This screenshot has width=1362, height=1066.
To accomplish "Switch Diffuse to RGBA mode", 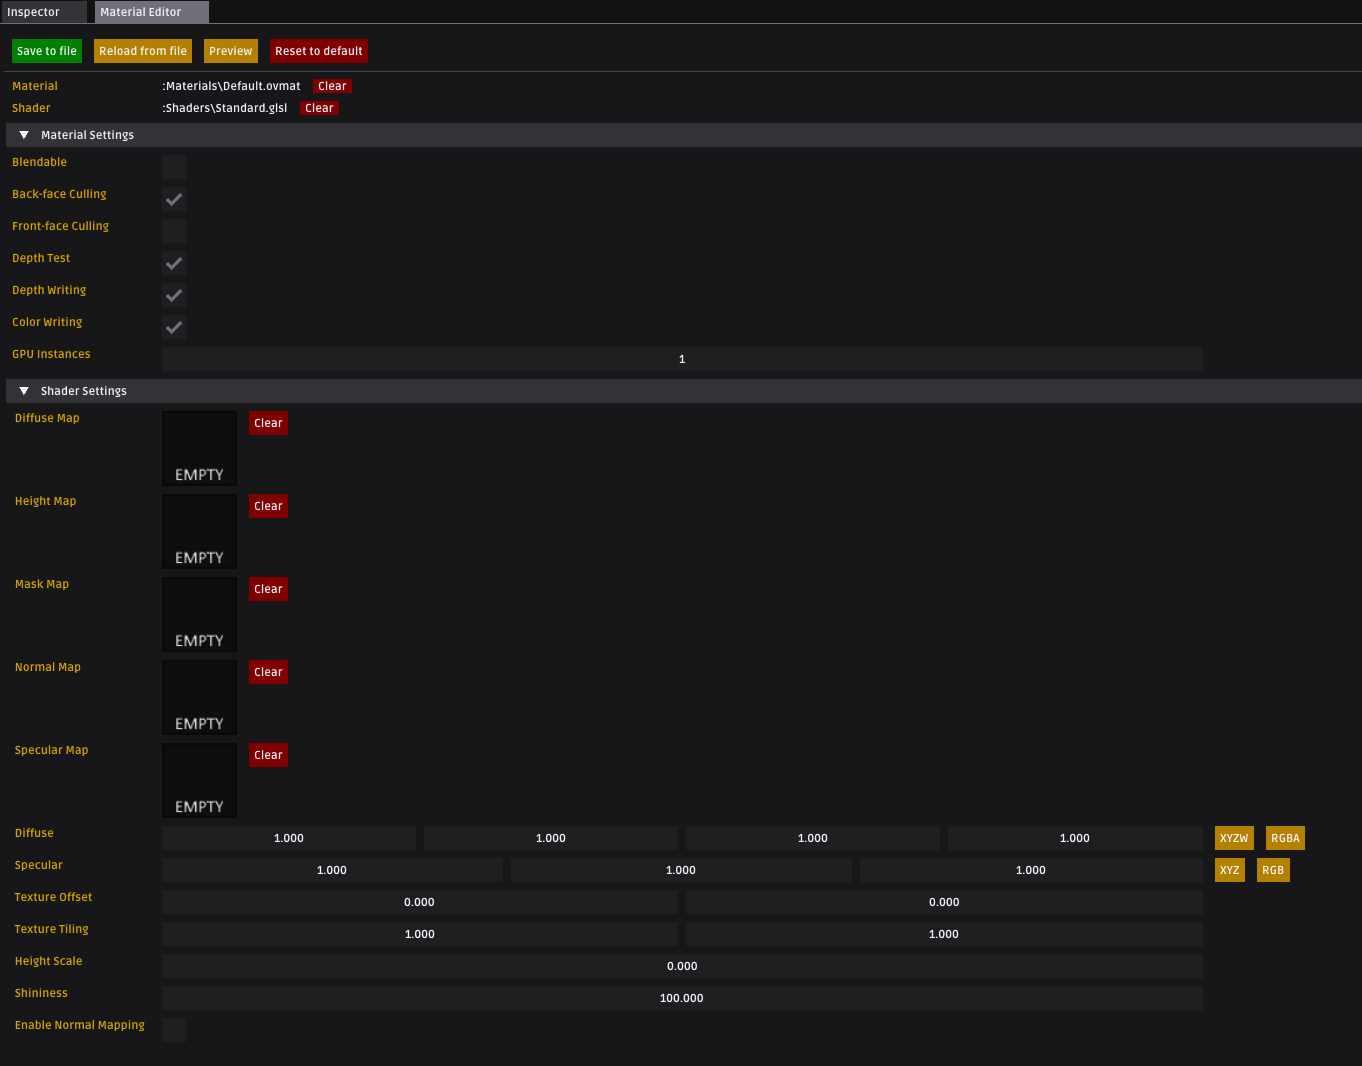I will (x=1285, y=838).
